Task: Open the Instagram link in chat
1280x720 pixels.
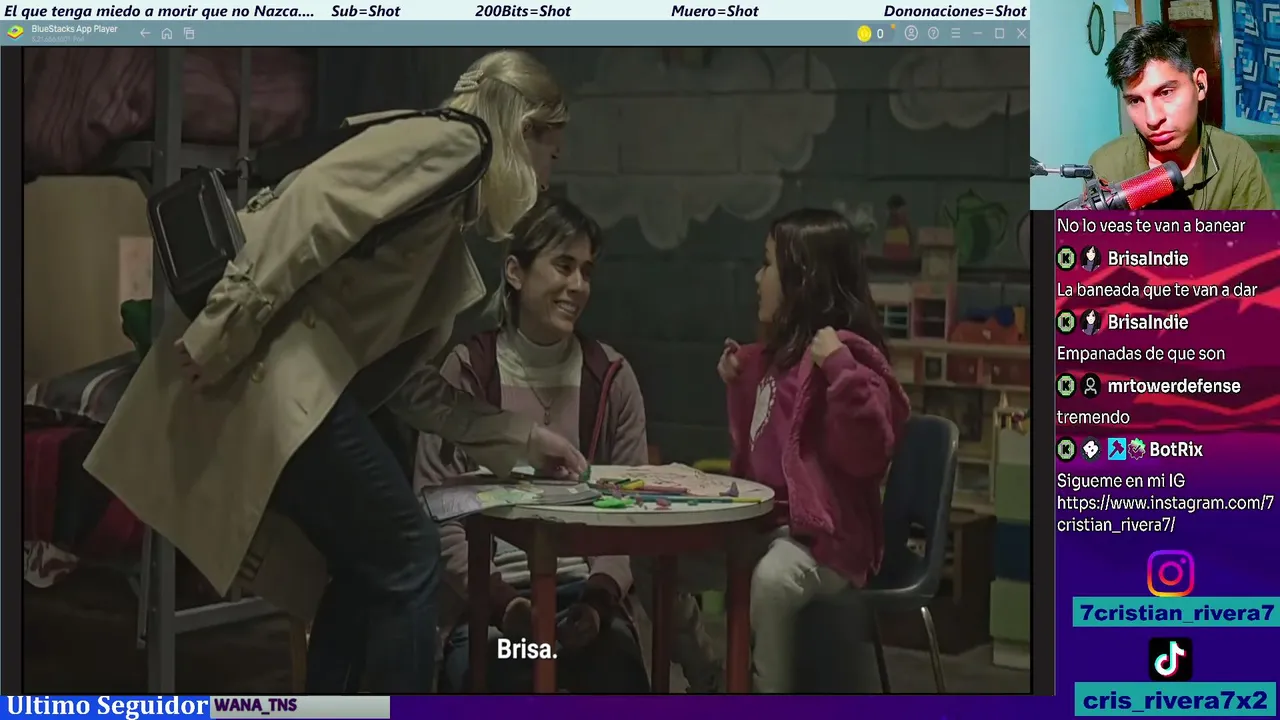Action: pyautogui.click(x=1165, y=514)
